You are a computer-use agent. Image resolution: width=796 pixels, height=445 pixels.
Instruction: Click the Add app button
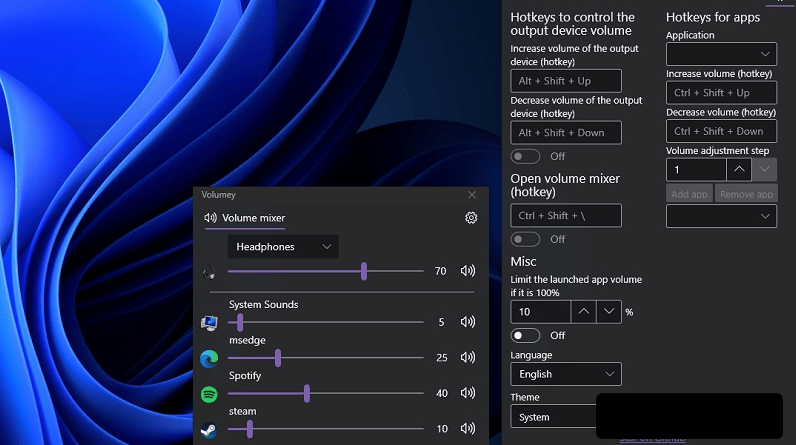coord(689,194)
